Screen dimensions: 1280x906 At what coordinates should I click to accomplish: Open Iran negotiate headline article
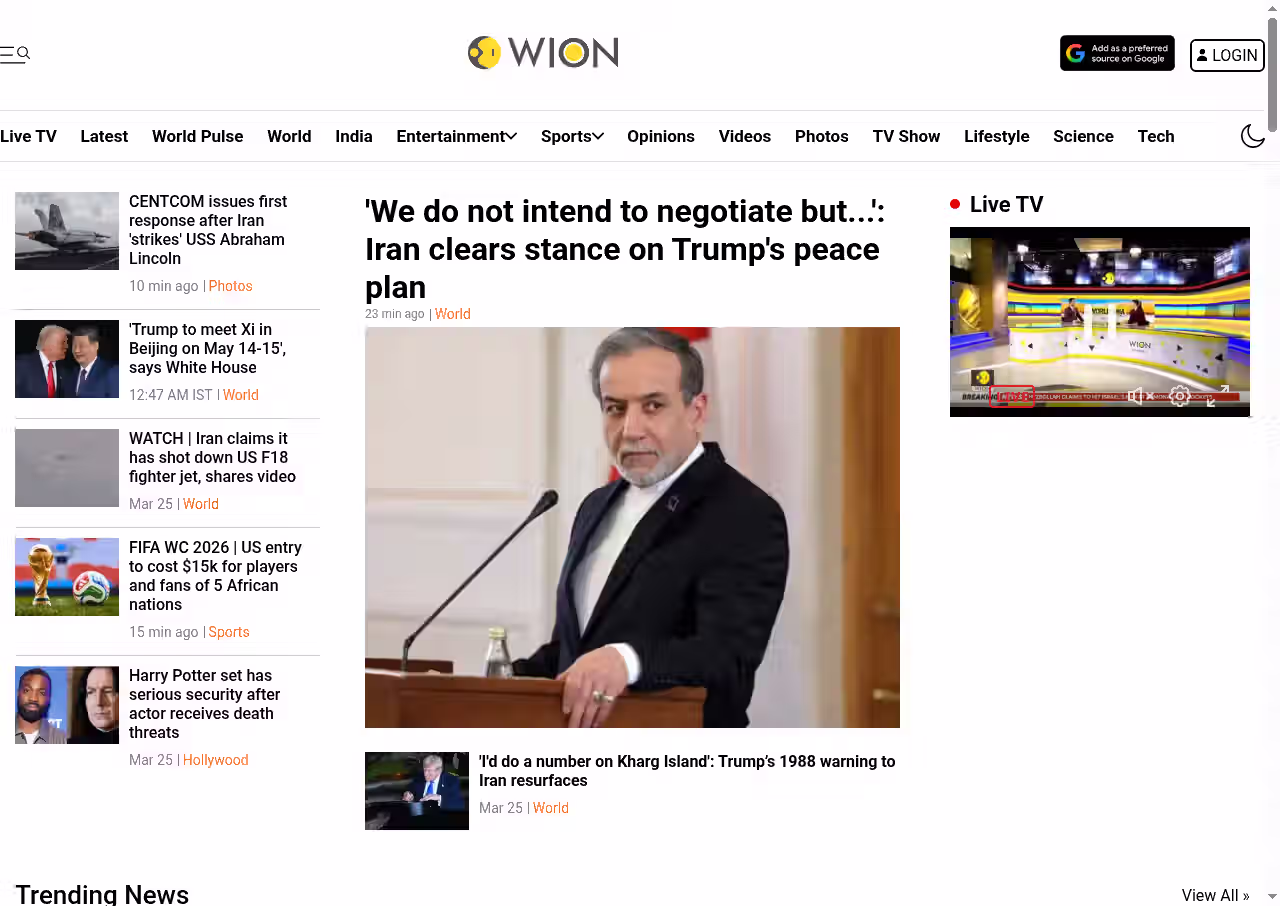[x=625, y=249]
